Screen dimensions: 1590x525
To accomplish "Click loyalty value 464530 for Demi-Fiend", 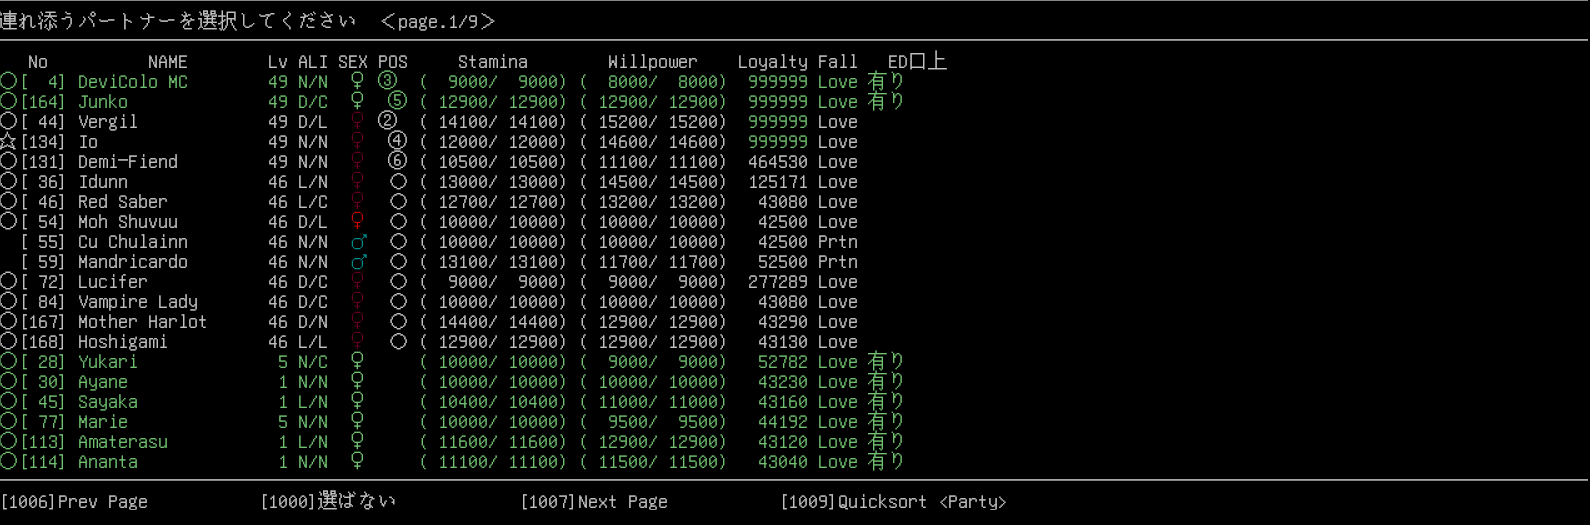I will click(778, 162).
